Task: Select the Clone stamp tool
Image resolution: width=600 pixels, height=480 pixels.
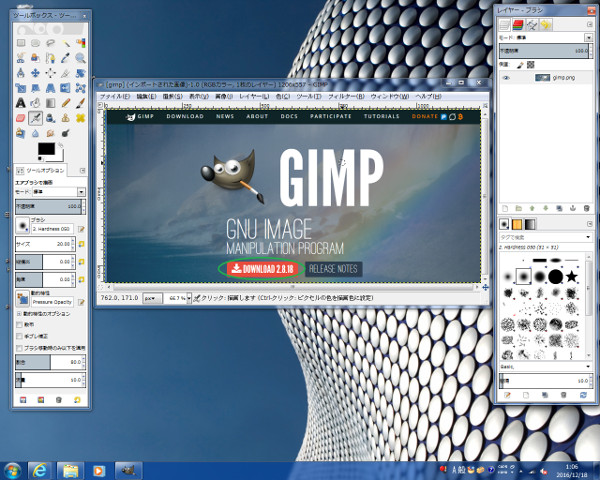Action: pyautogui.click(x=65, y=118)
